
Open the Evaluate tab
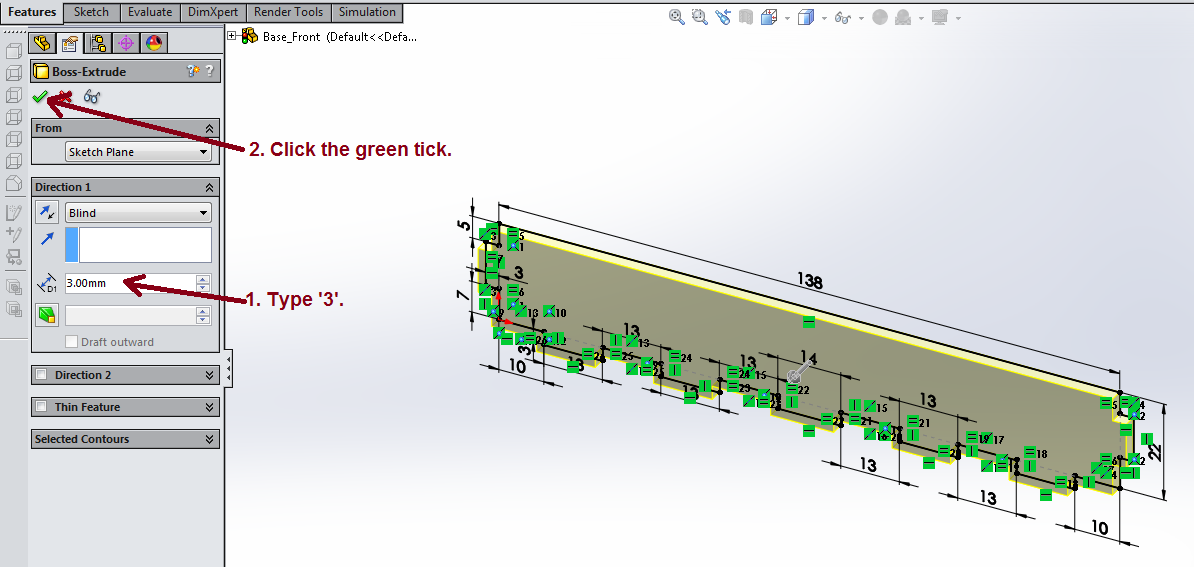pos(150,12)
